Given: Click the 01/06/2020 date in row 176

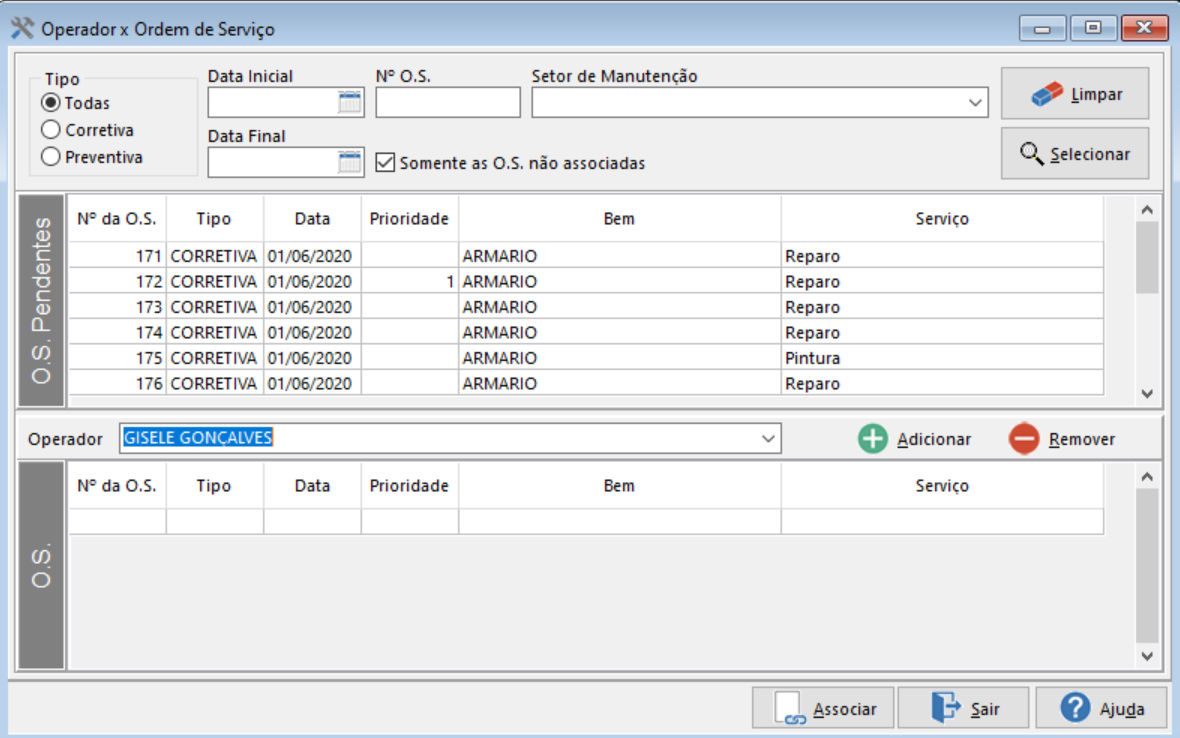Looking at the screenshot, I should [x=312, y=384].
